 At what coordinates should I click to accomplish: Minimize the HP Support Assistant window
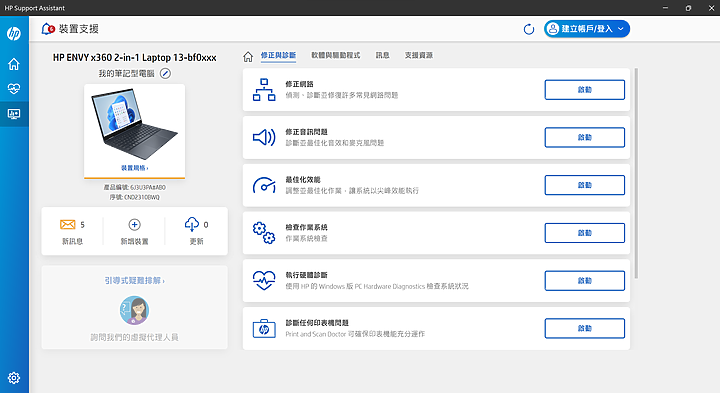pyautogui.click(x=665, y=8)
